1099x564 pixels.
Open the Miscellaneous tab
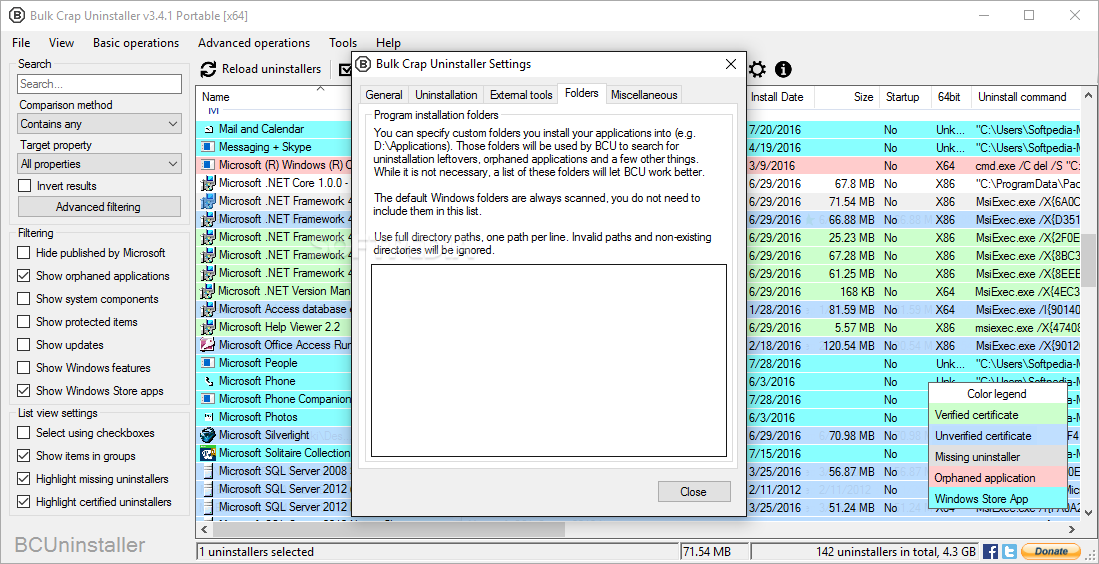643,95
